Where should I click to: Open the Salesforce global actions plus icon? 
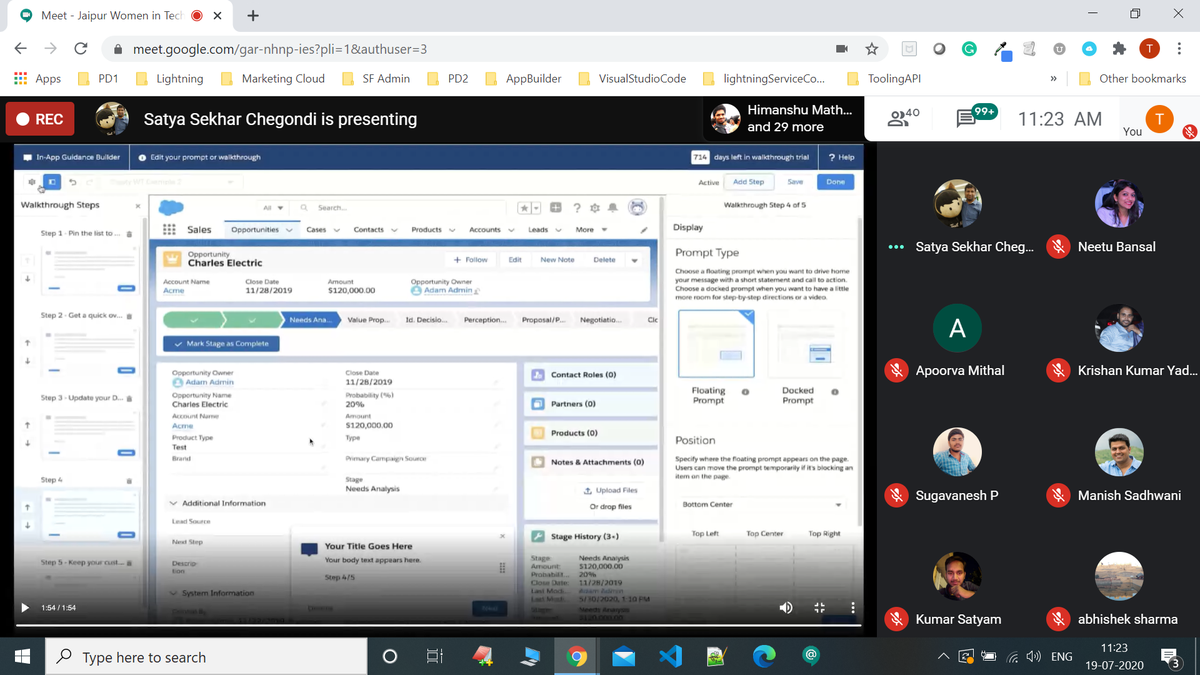click(556, 207)
